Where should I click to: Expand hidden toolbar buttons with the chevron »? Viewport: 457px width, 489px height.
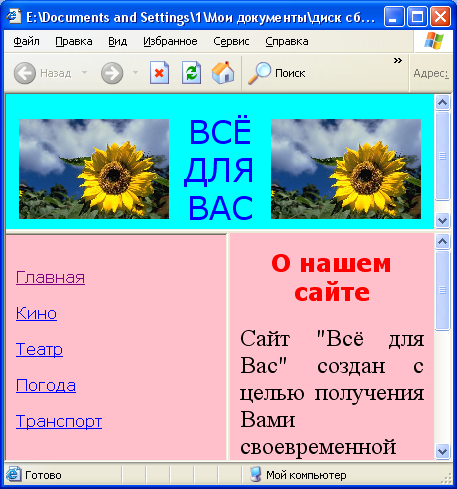(x=398, y=60)
